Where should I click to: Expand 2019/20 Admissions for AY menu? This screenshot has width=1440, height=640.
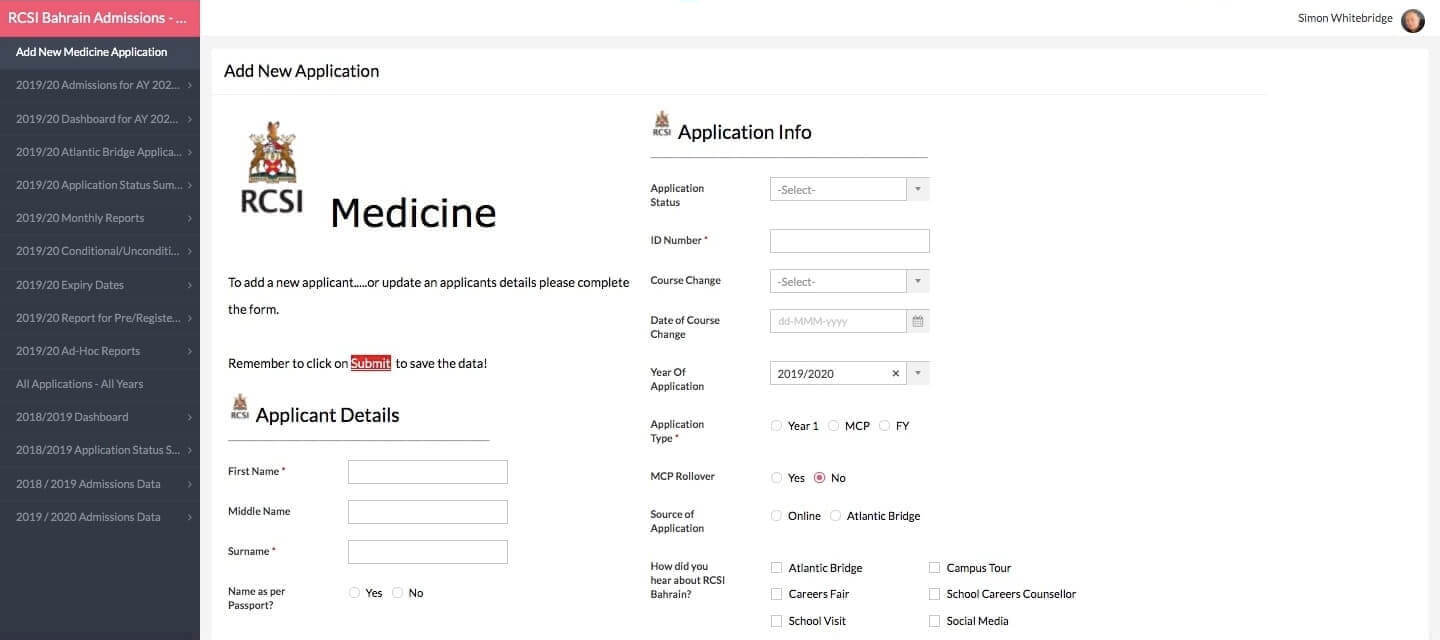point(100,85)
